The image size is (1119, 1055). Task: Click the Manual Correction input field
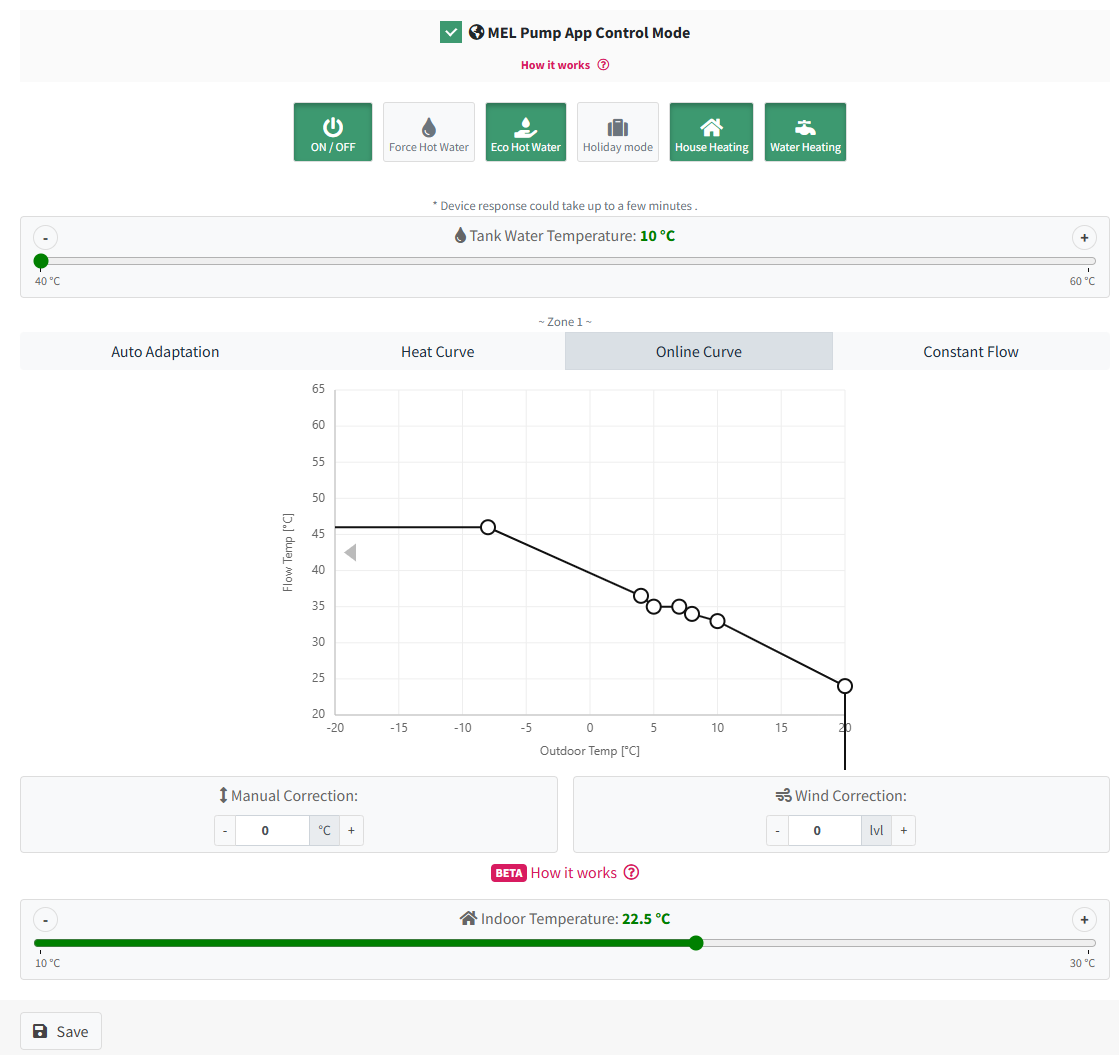[x=272, y=830]
